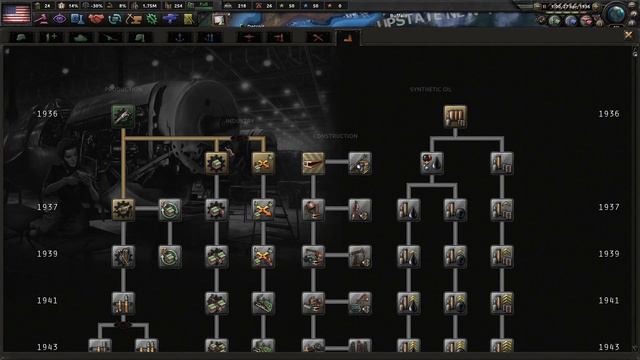Click the globe minimap in top corner

[x=617, y=13]
